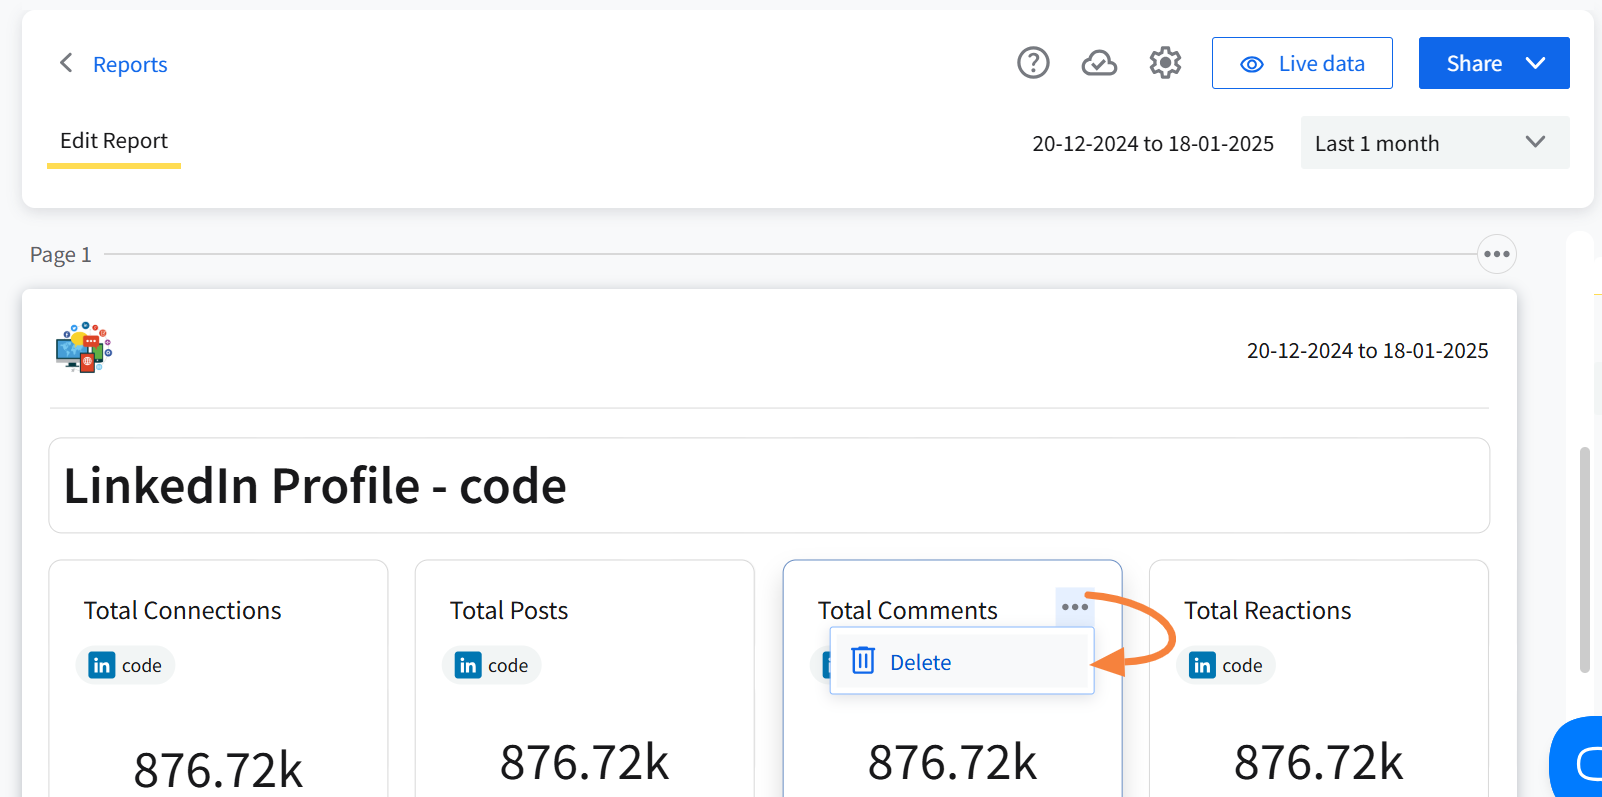Click the vertical page scrollbar
Viewport: 1602px width, 797px height.
coord(1584,560)
